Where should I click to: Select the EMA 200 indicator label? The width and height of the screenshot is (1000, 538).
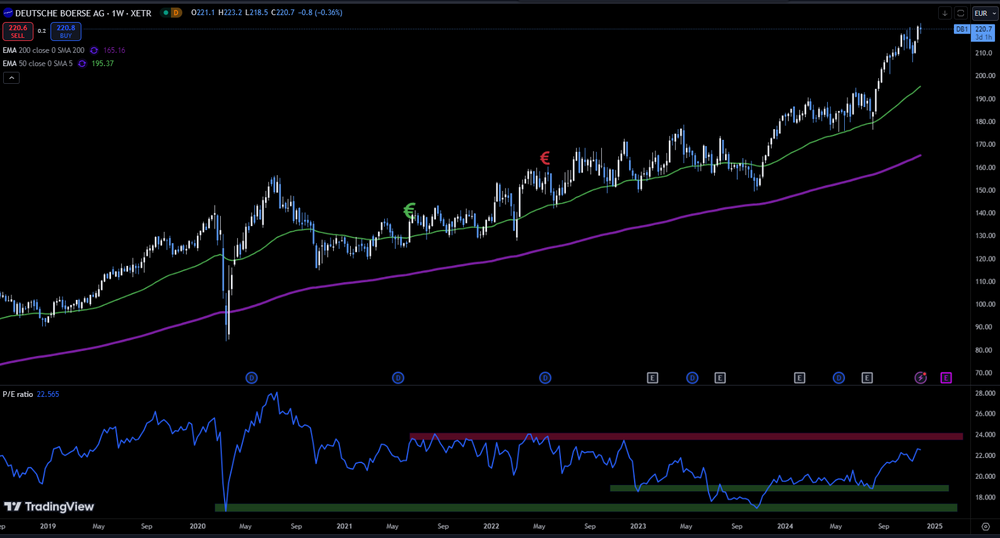coord(42,50)
